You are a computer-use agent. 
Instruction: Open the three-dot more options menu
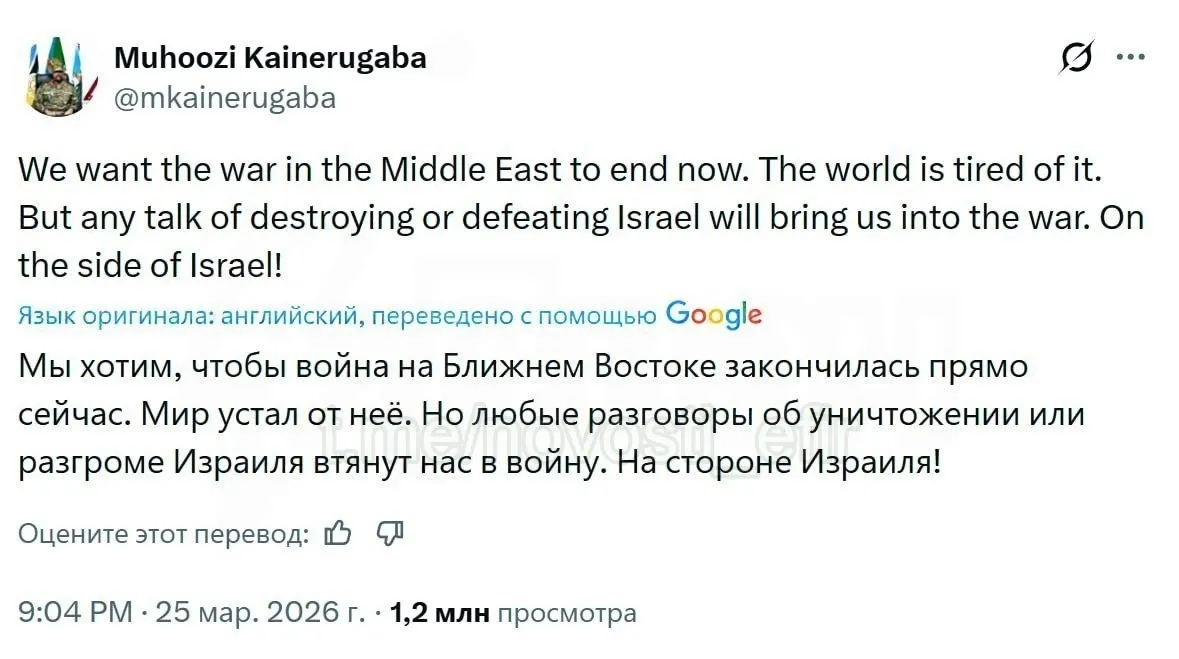[x=1130, y=58]
